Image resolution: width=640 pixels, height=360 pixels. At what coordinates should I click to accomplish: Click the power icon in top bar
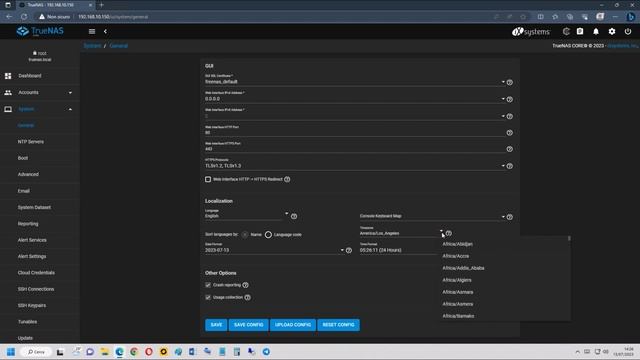(x=628, y=31)
